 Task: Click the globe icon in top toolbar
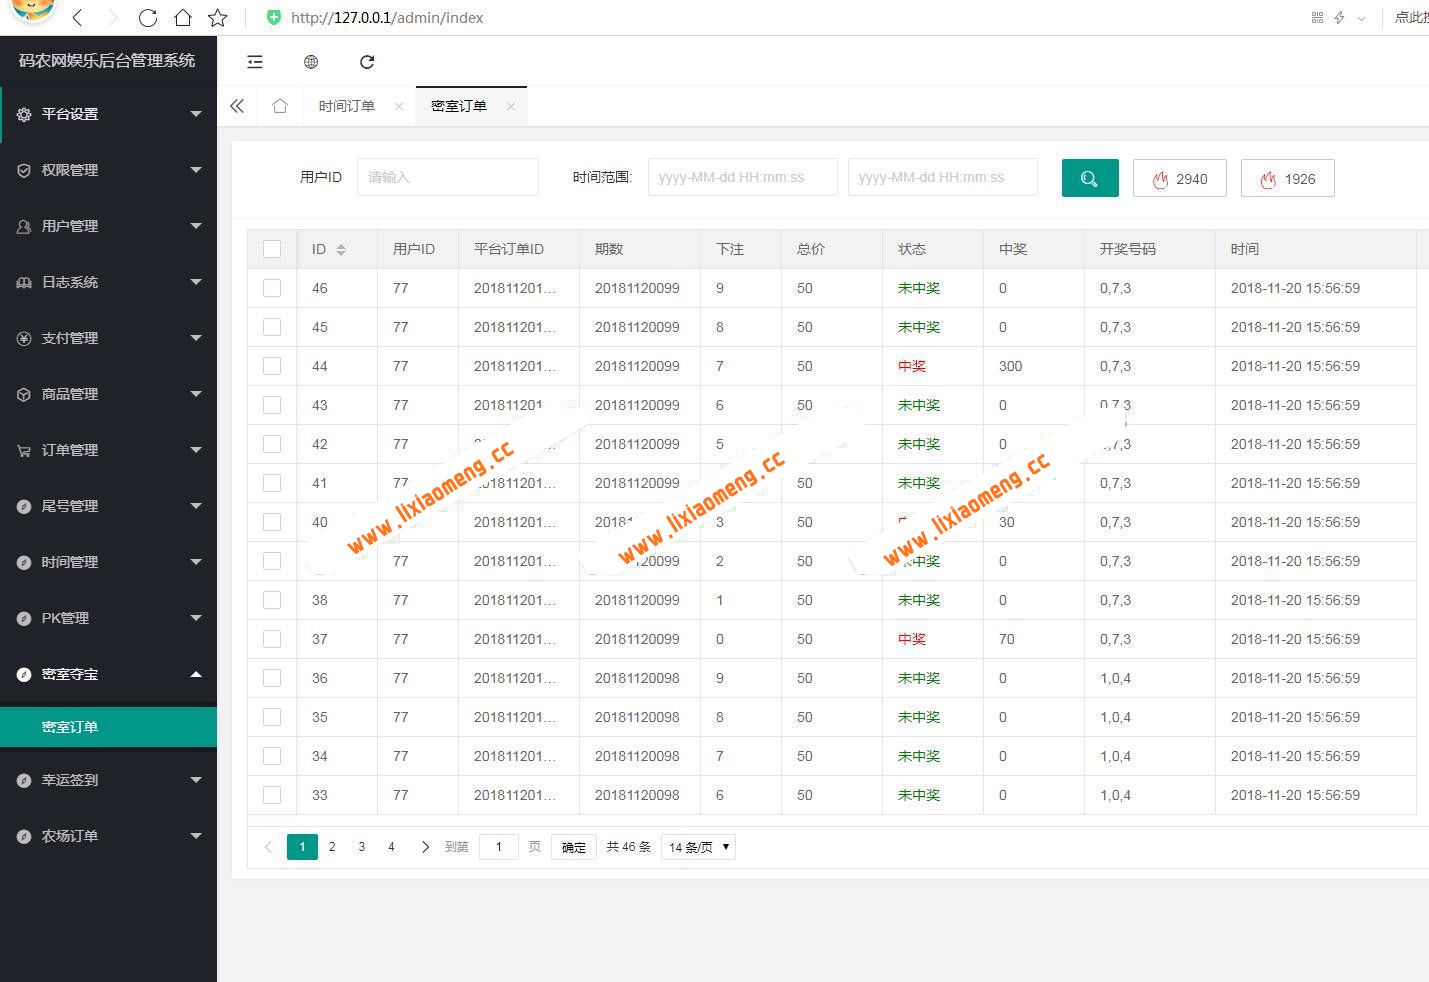pos(311,62)
